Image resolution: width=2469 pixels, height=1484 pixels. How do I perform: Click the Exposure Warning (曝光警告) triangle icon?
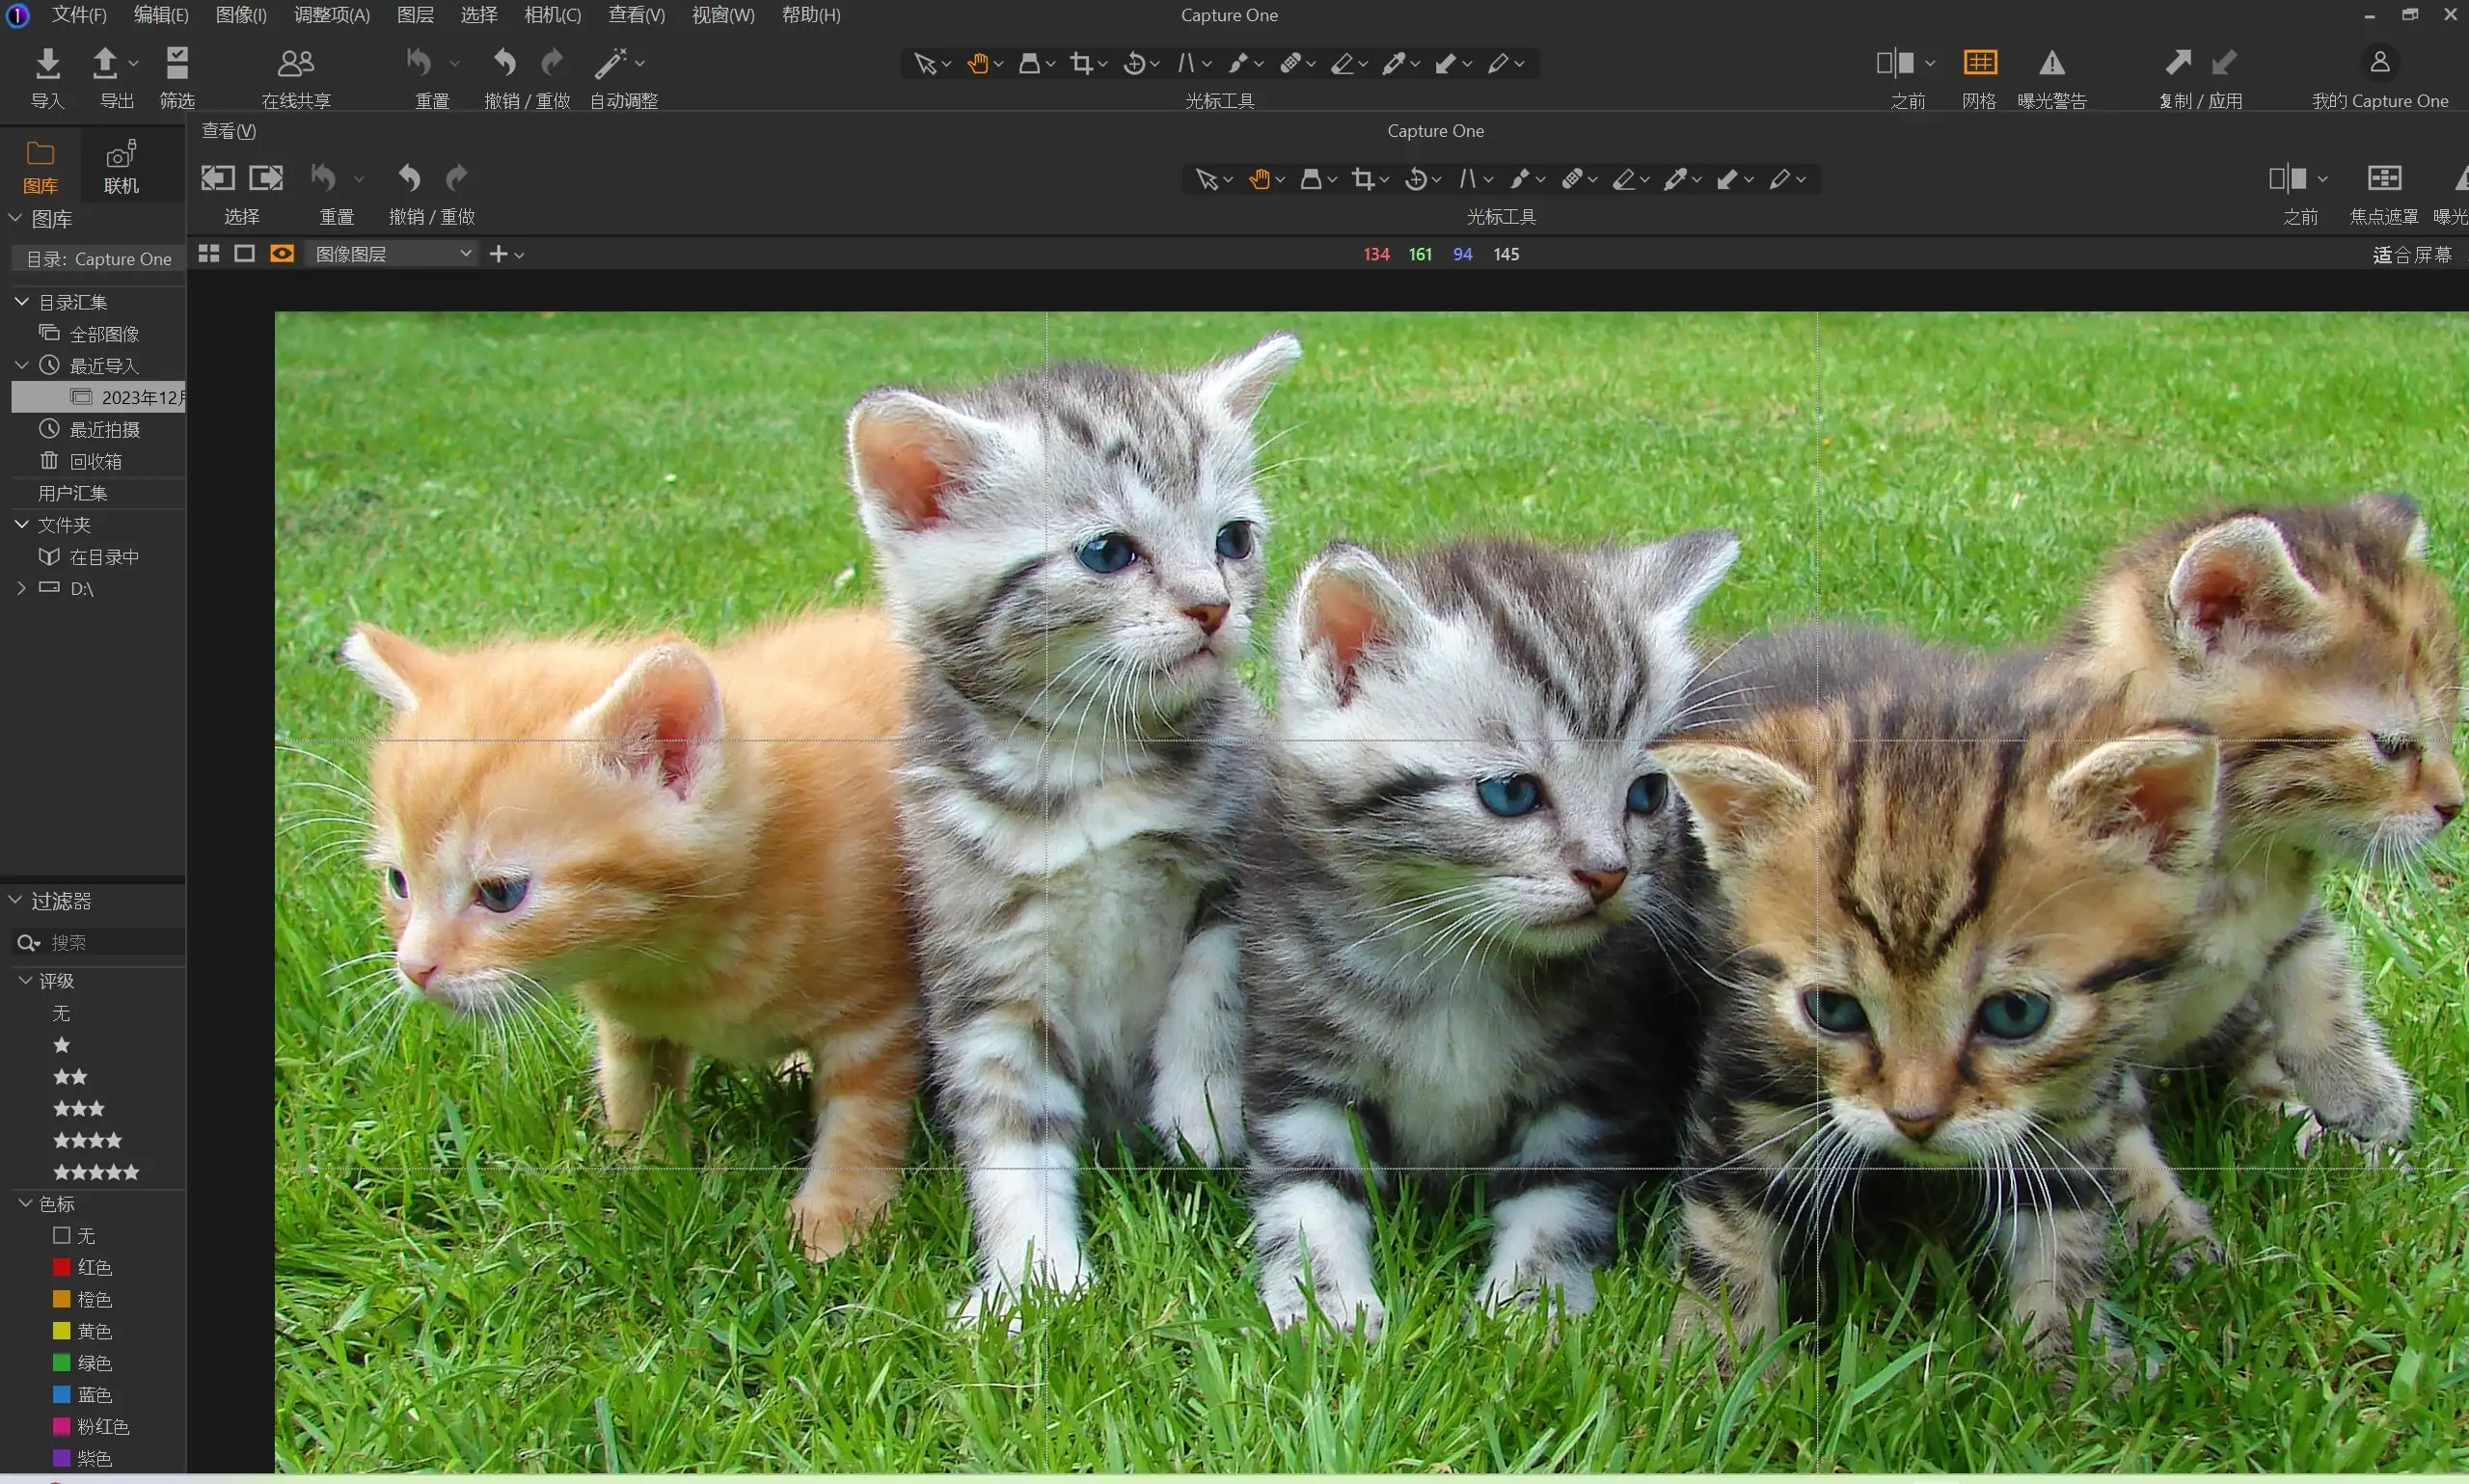click(x=2051, y=64)
